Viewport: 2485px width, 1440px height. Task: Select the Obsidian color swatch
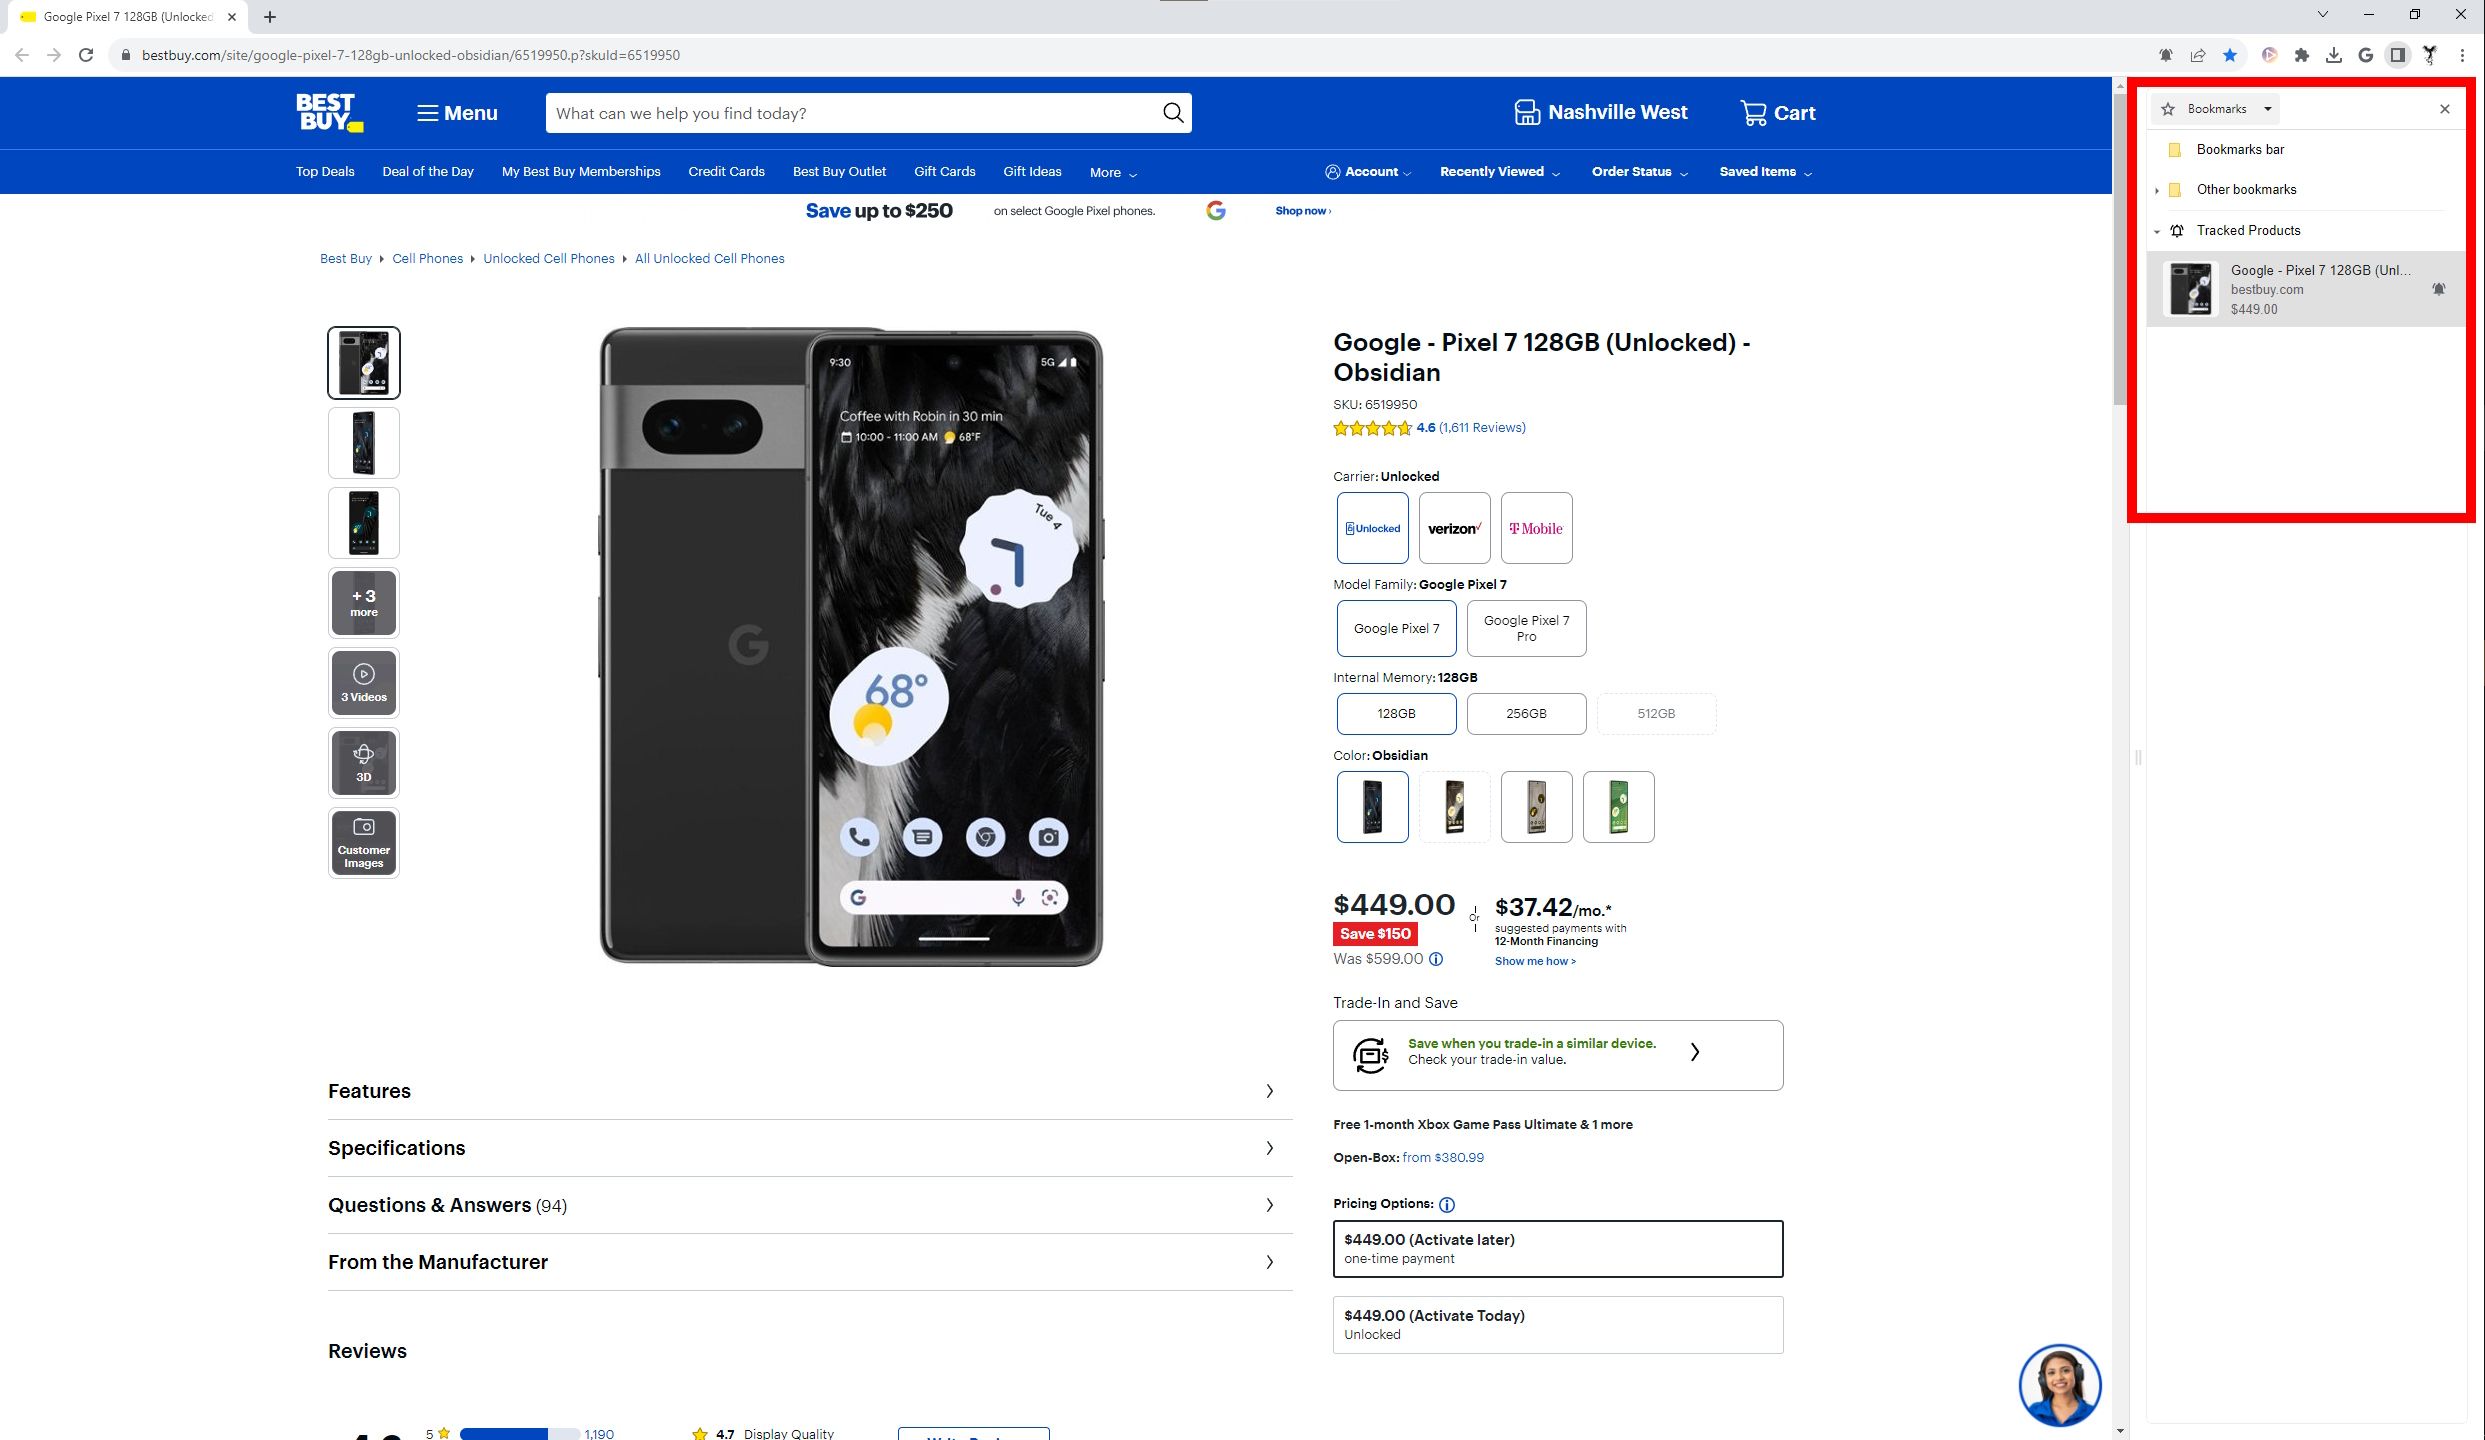(1373, 807)
